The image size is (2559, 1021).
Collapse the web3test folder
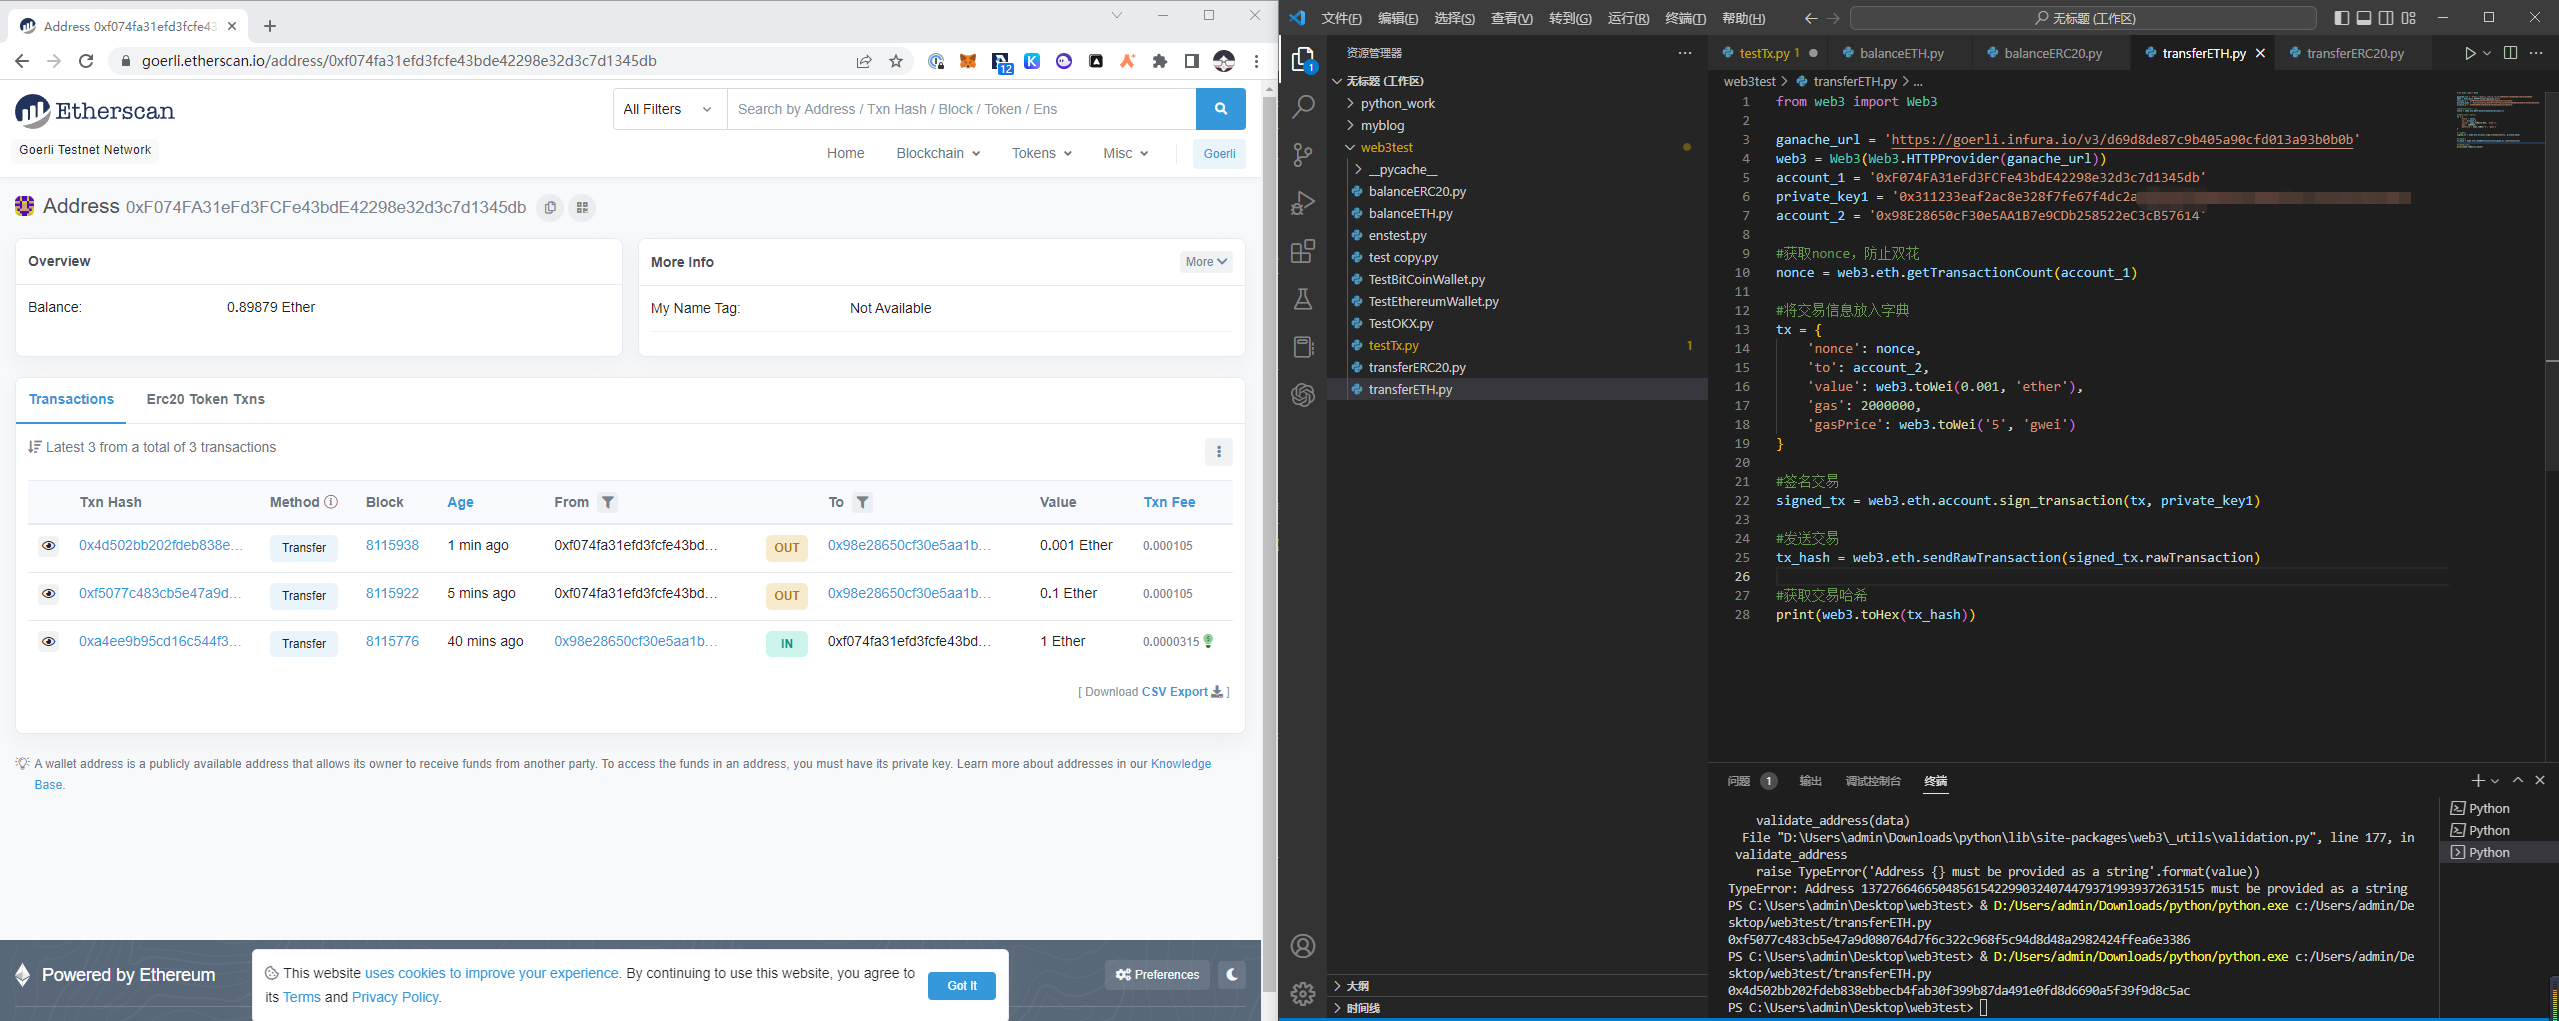[1386, 147]
